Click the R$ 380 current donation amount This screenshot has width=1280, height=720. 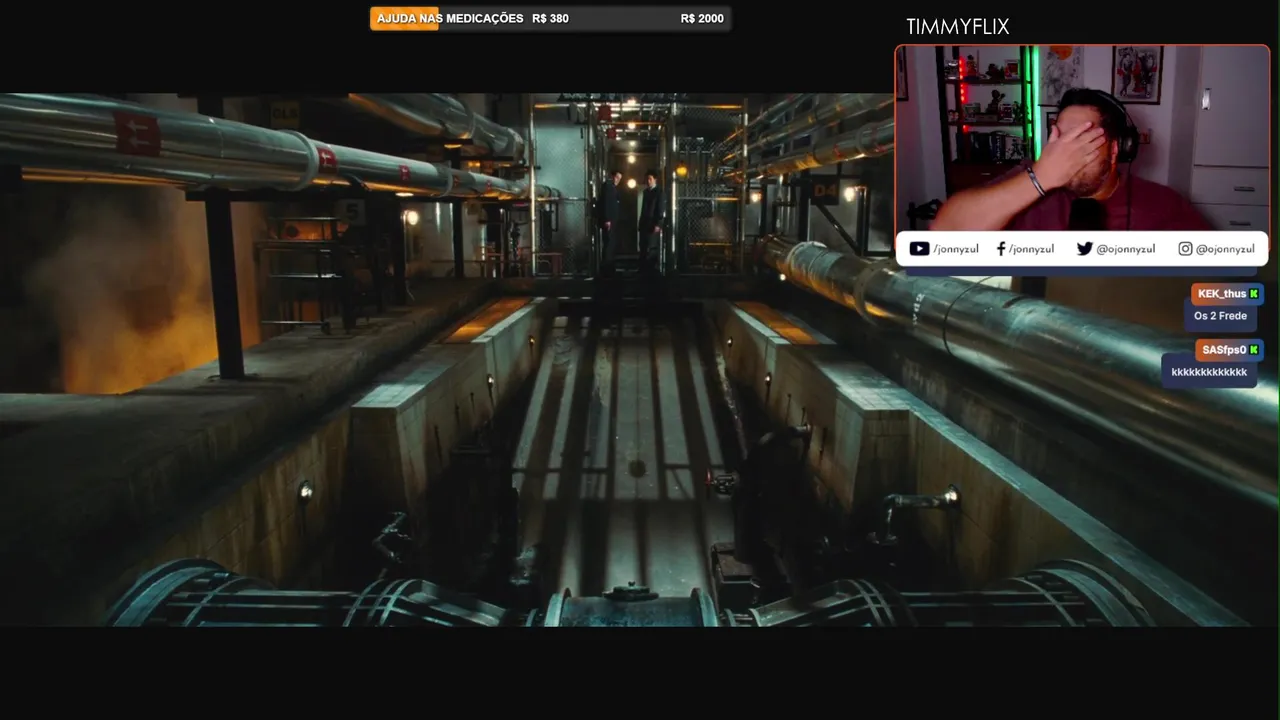tap(550, 19)
